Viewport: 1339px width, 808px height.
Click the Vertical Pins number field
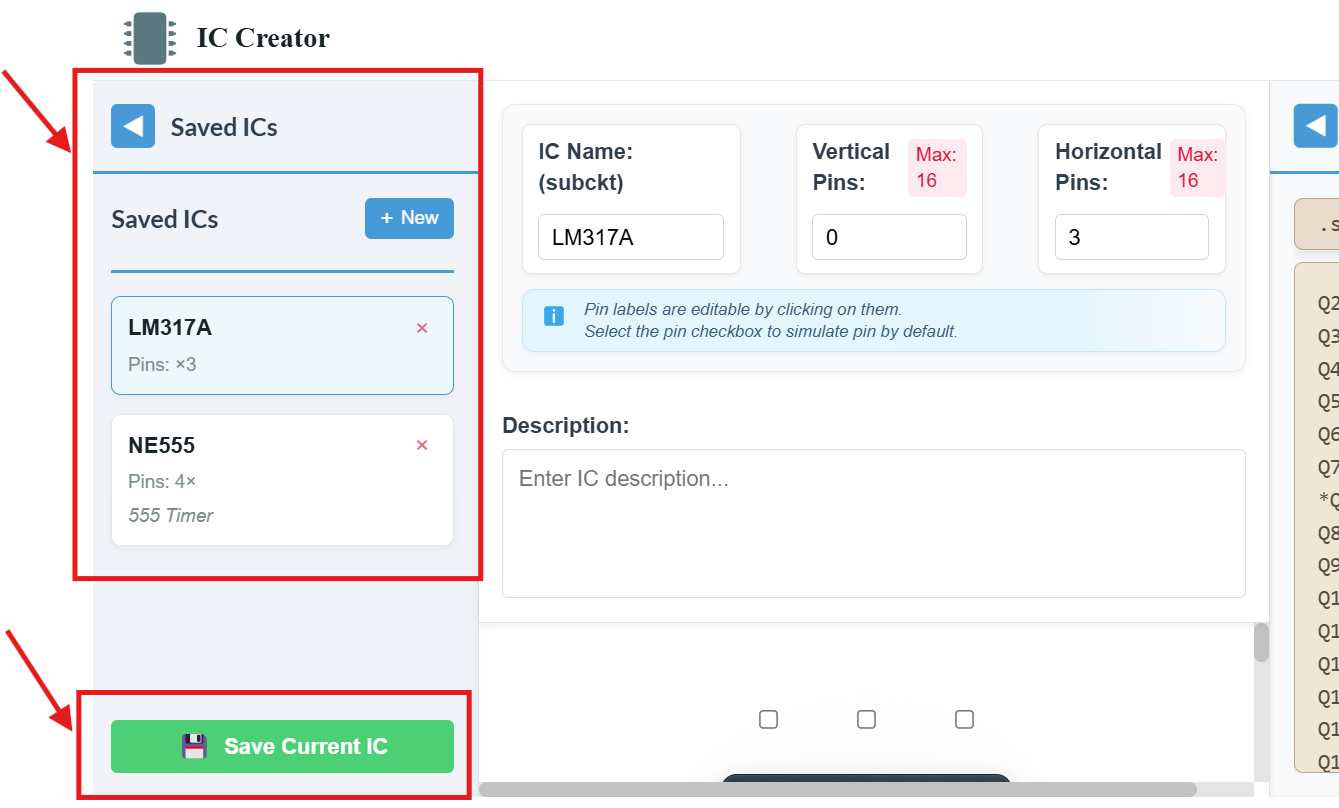coord(888,237)
